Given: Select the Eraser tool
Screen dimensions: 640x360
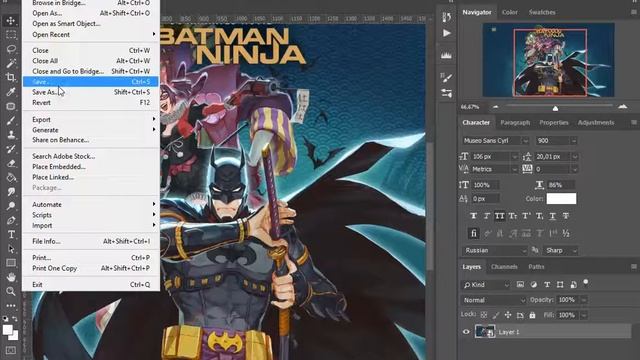Looking at the screenshot, I should click(x=11, y=163).
